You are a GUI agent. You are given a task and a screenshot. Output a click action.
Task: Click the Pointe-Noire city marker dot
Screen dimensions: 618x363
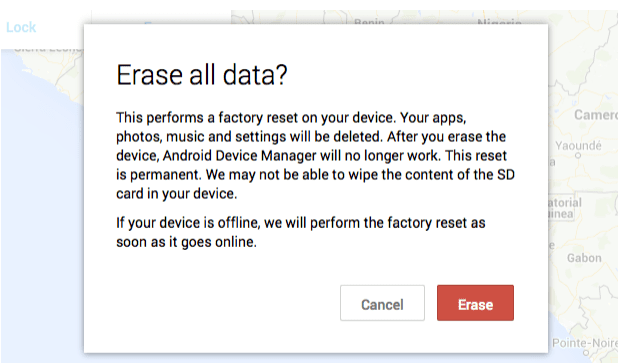586,353
